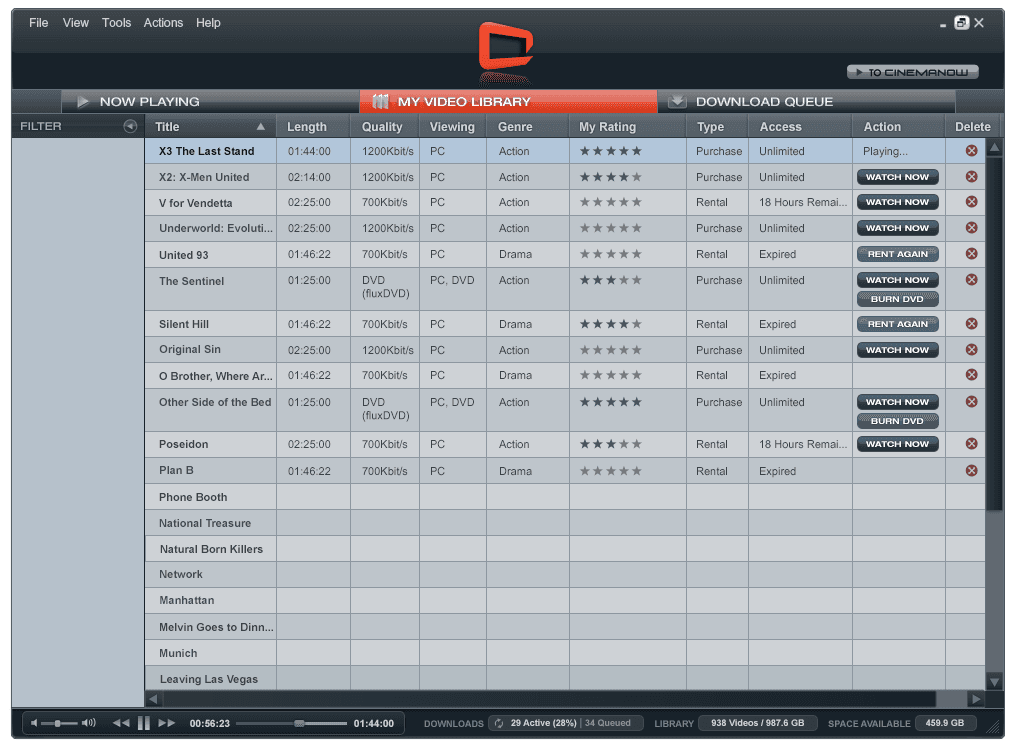The width and height of the screenshot is (1015, 749).
Task: Remove The Sentinel using delete icon
Action: click(971, 280)
